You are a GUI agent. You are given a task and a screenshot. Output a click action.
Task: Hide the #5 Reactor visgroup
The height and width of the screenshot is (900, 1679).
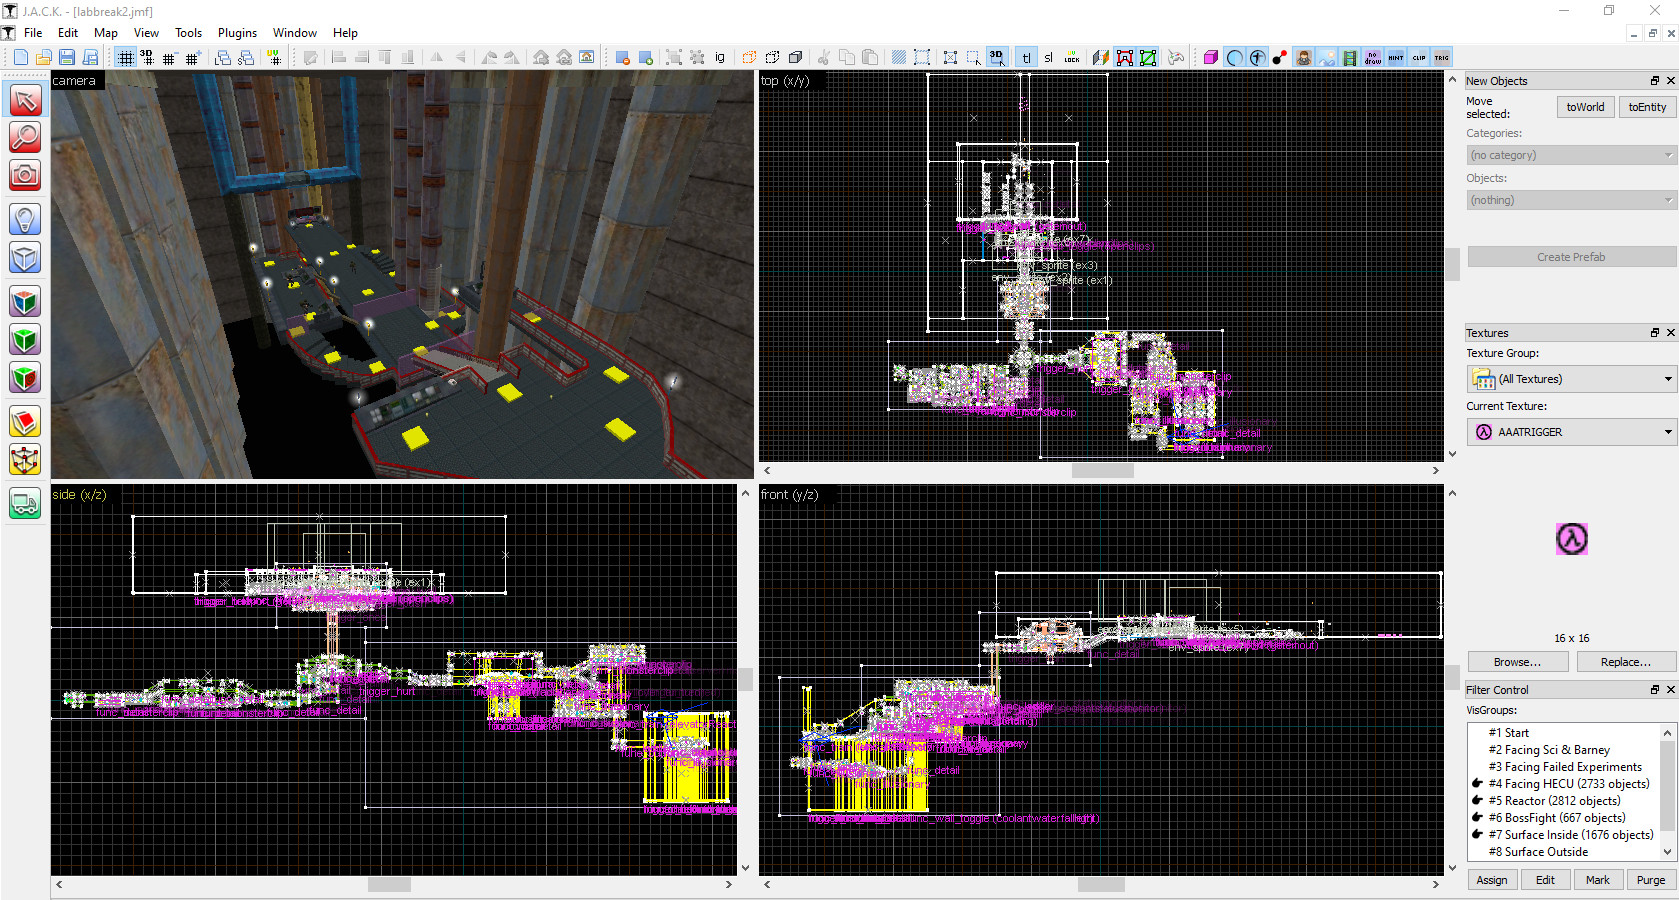point(1477,801)
